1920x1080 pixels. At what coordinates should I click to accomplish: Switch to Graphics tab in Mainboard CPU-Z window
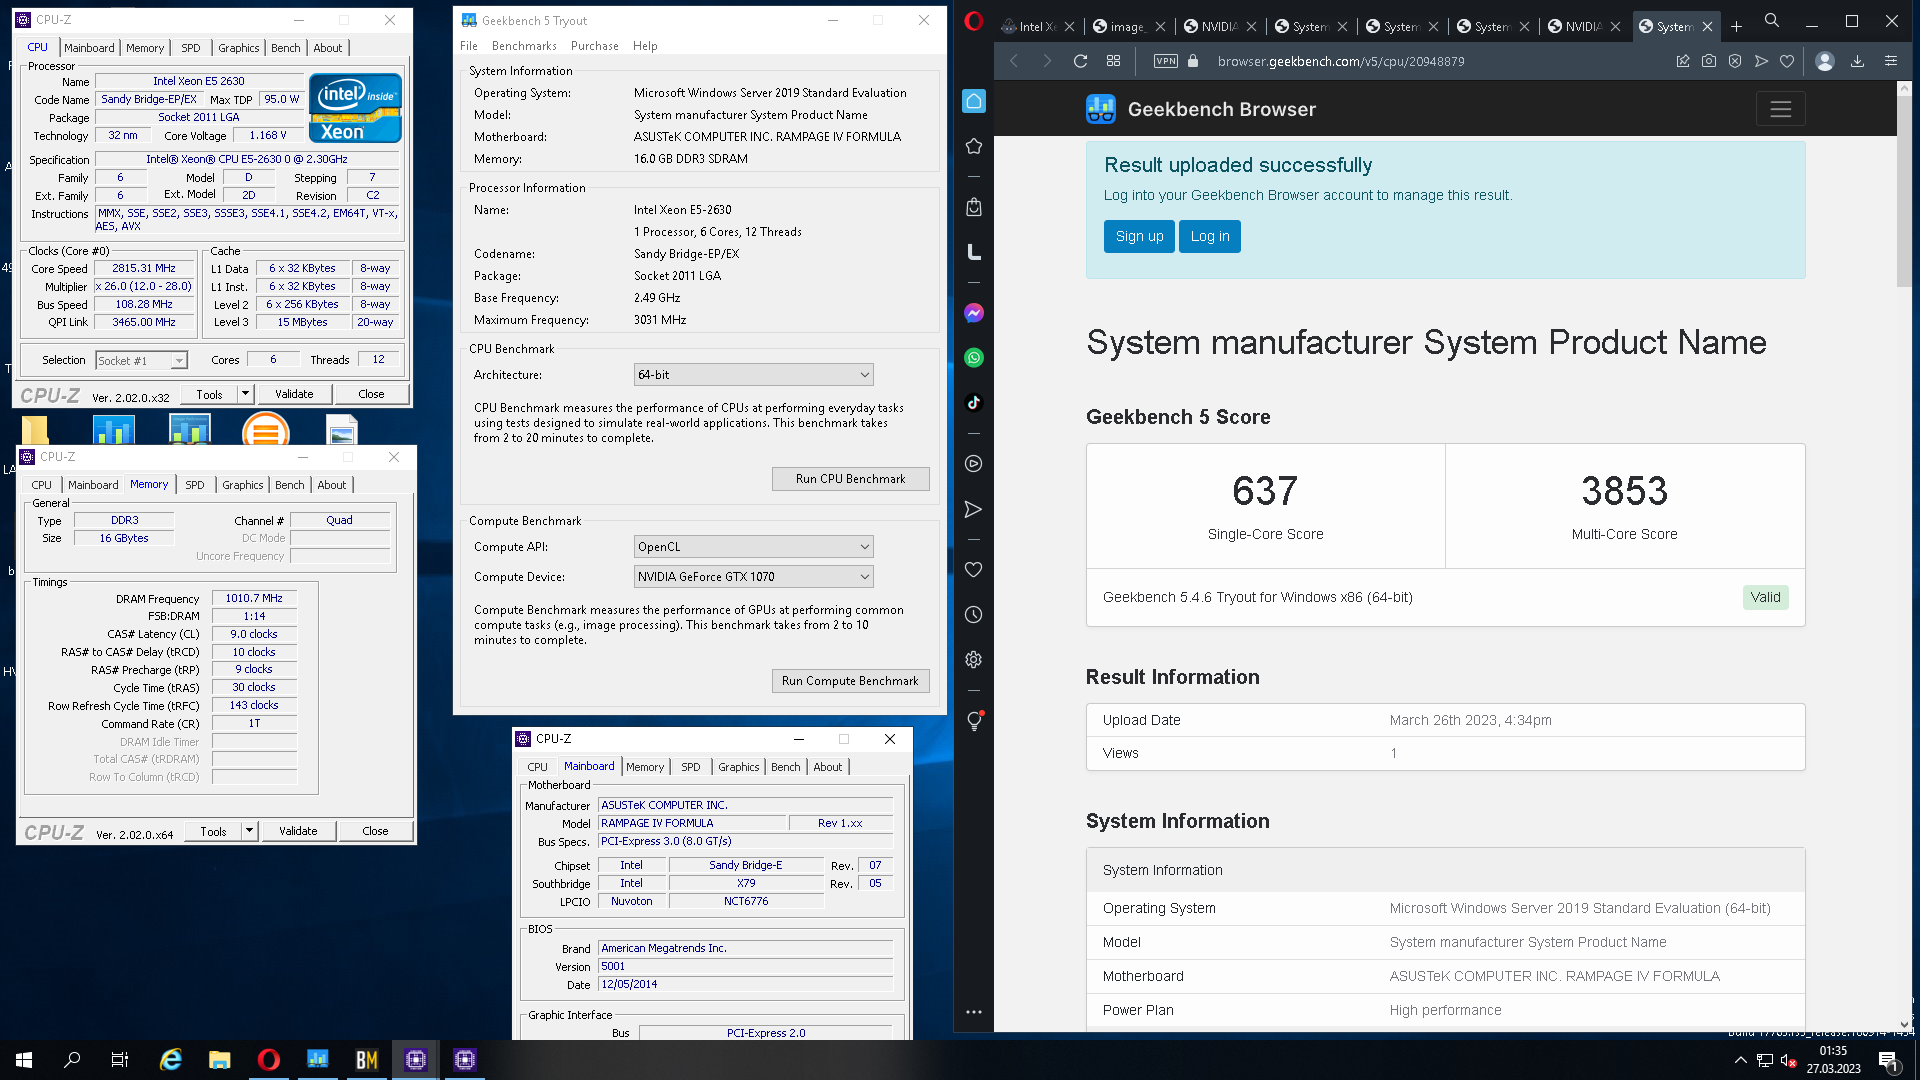739,767
